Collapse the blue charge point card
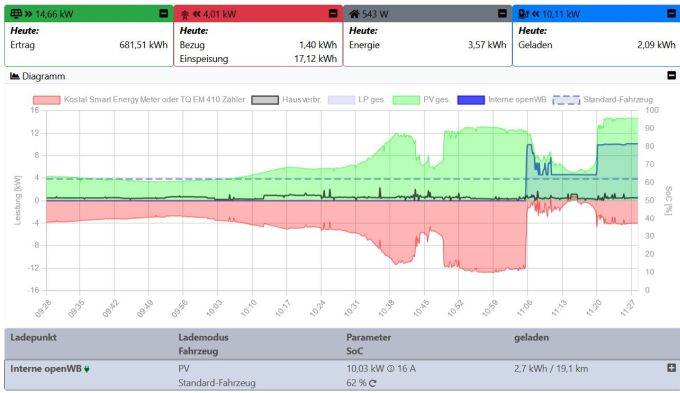The width and height of the screenshot is (680, 393). [671, 13]
